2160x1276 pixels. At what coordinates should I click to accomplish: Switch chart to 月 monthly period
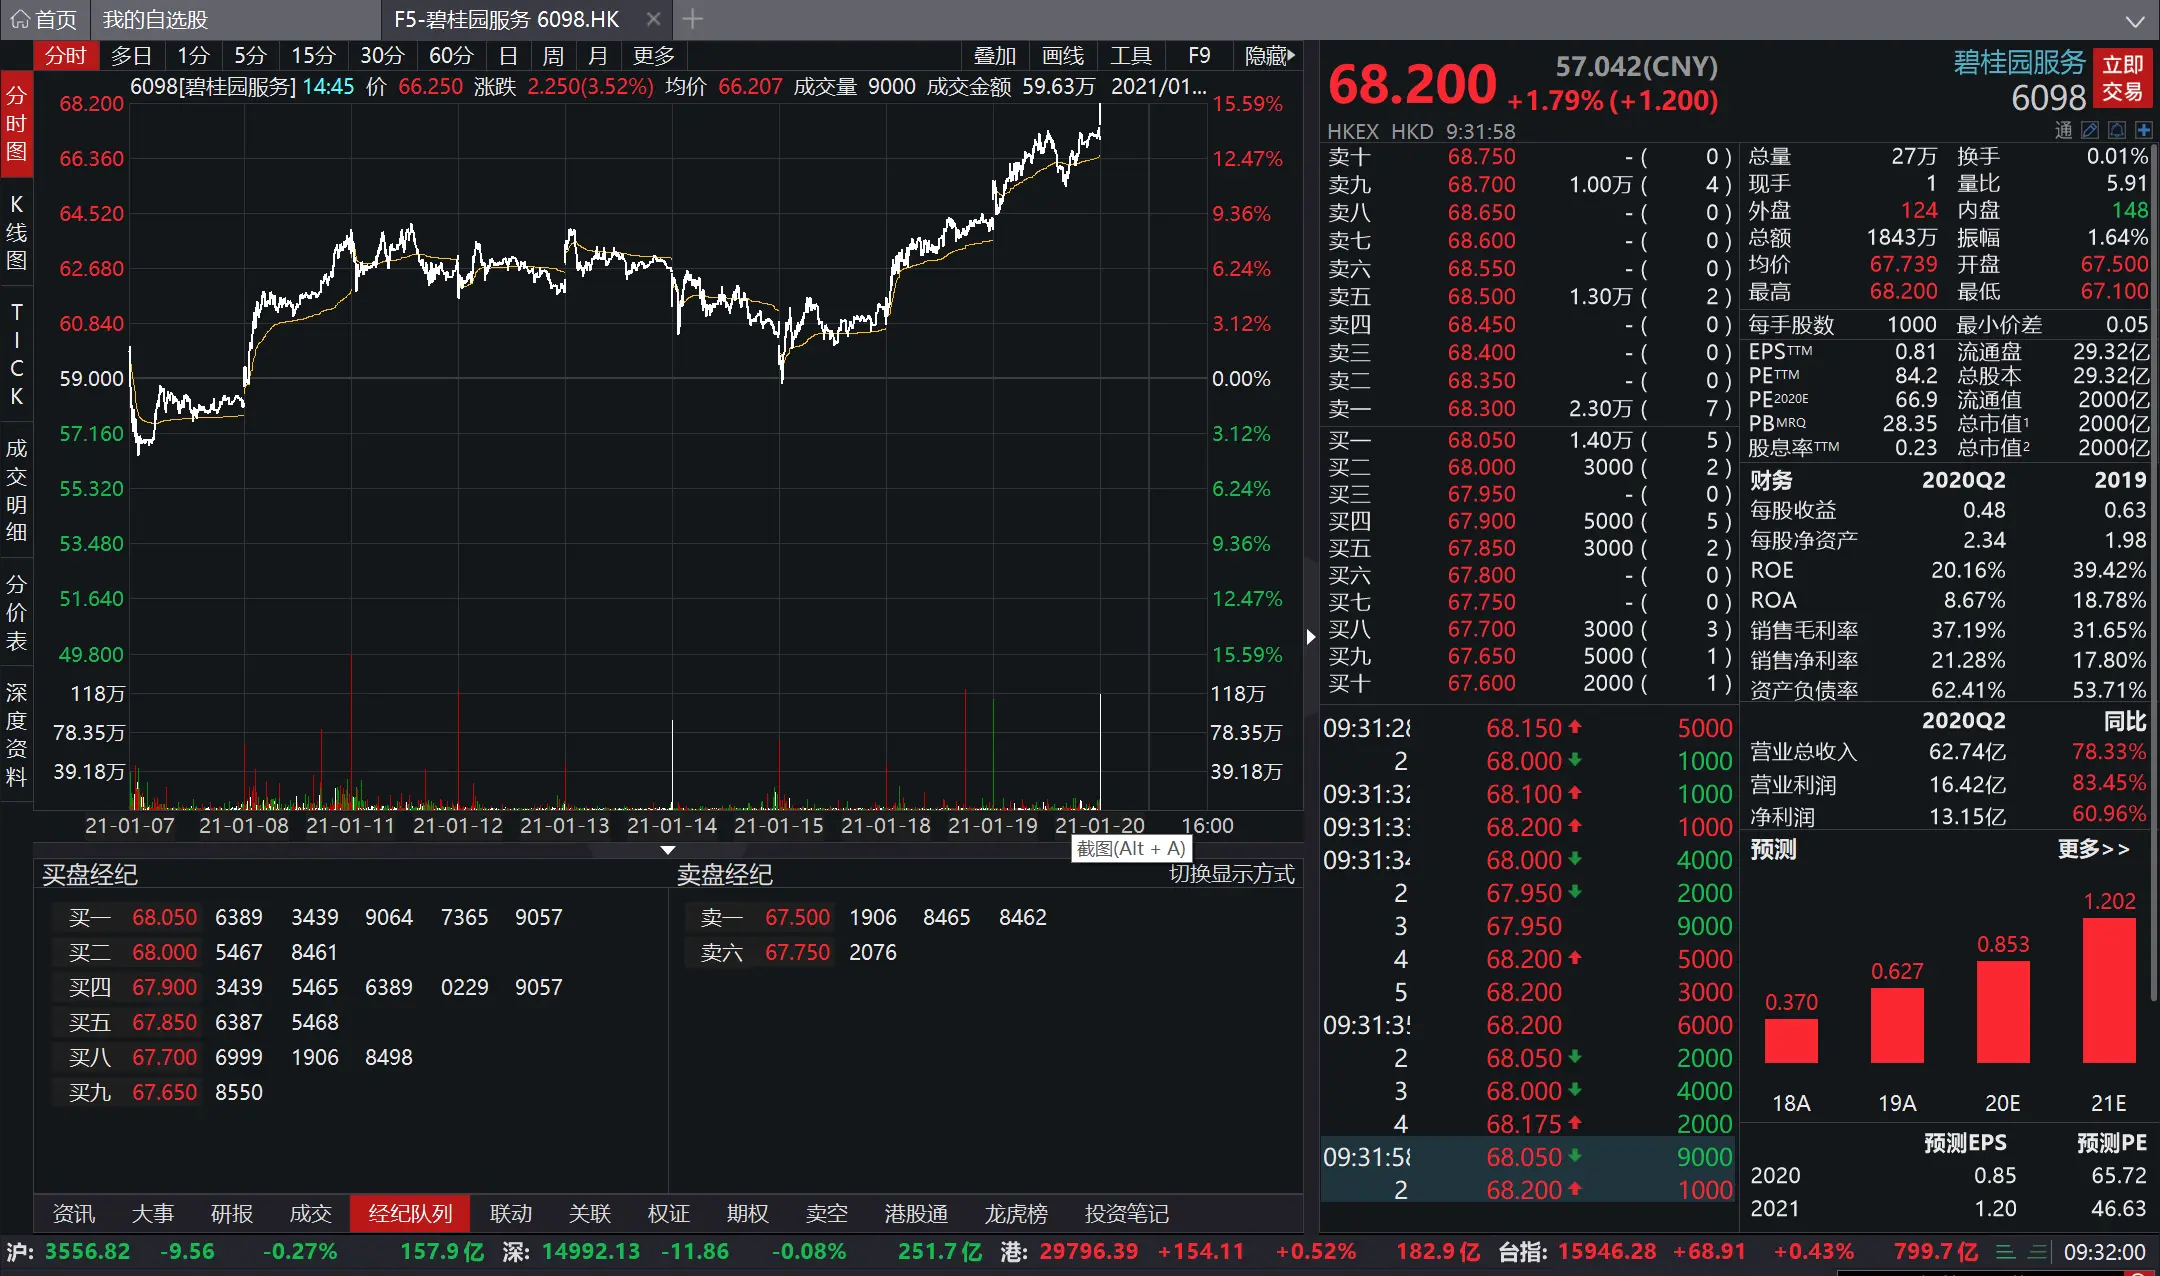point(598,56)
